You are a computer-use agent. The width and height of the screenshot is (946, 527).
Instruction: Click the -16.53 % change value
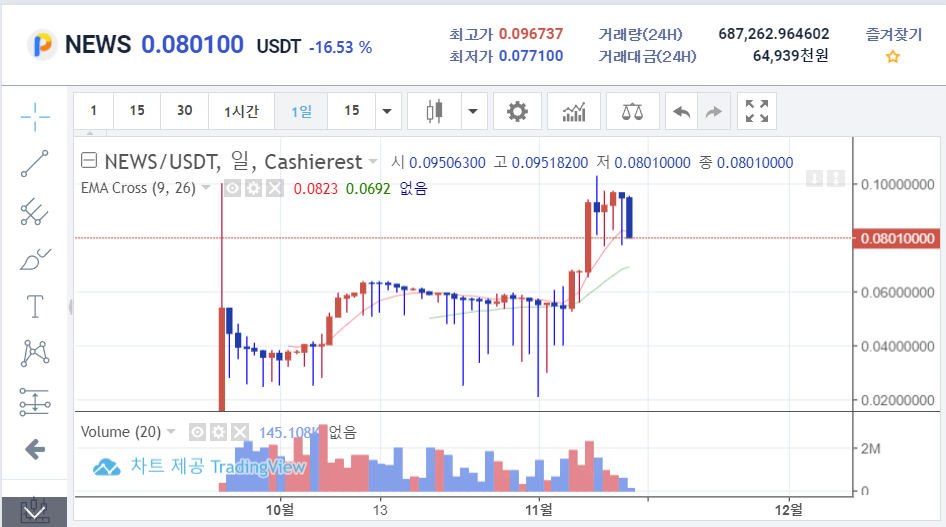click(x=340, y=47)
